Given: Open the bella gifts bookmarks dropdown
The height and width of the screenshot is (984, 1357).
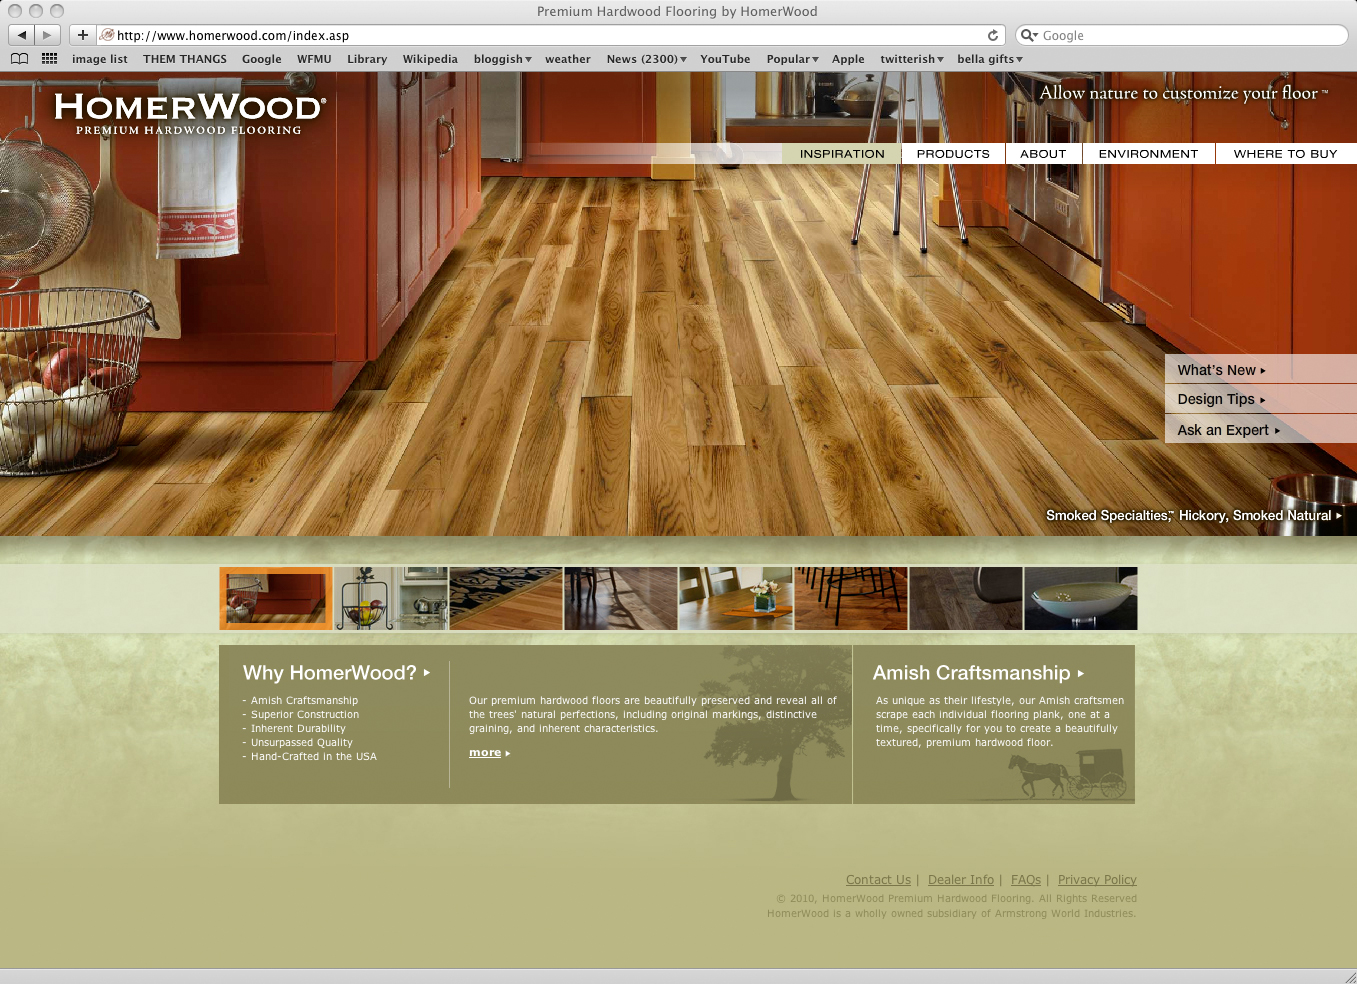Looking at the screenshot, I should pyautogui.click(x=990, y=59).
